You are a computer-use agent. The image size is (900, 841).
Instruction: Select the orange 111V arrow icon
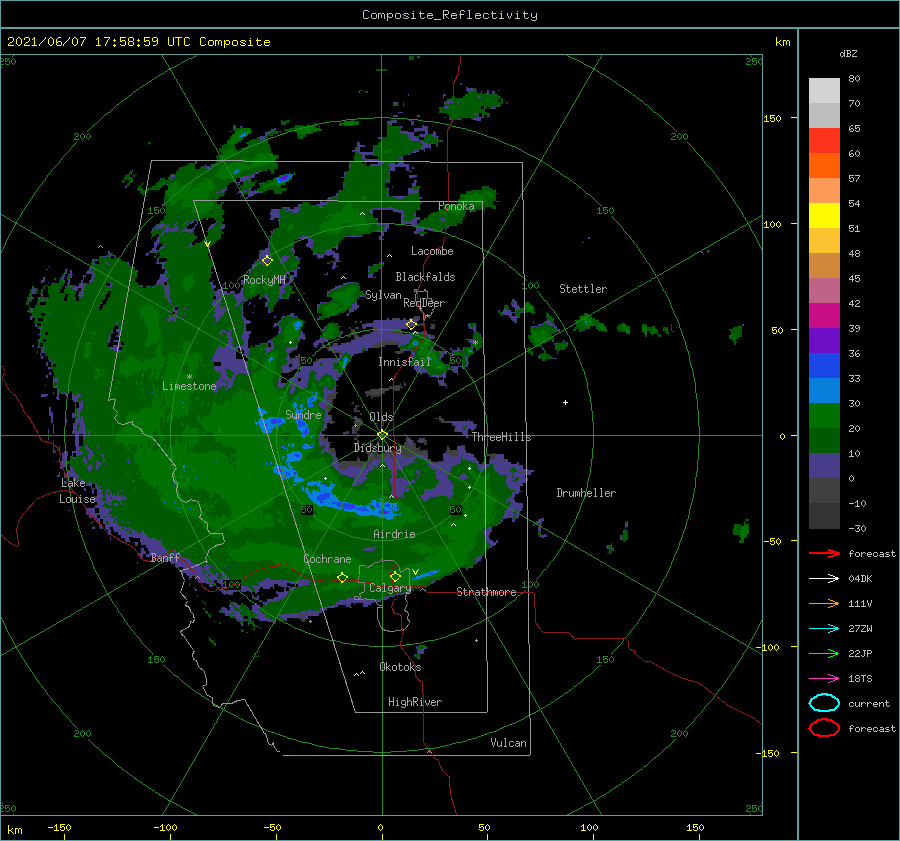(824, 603)
